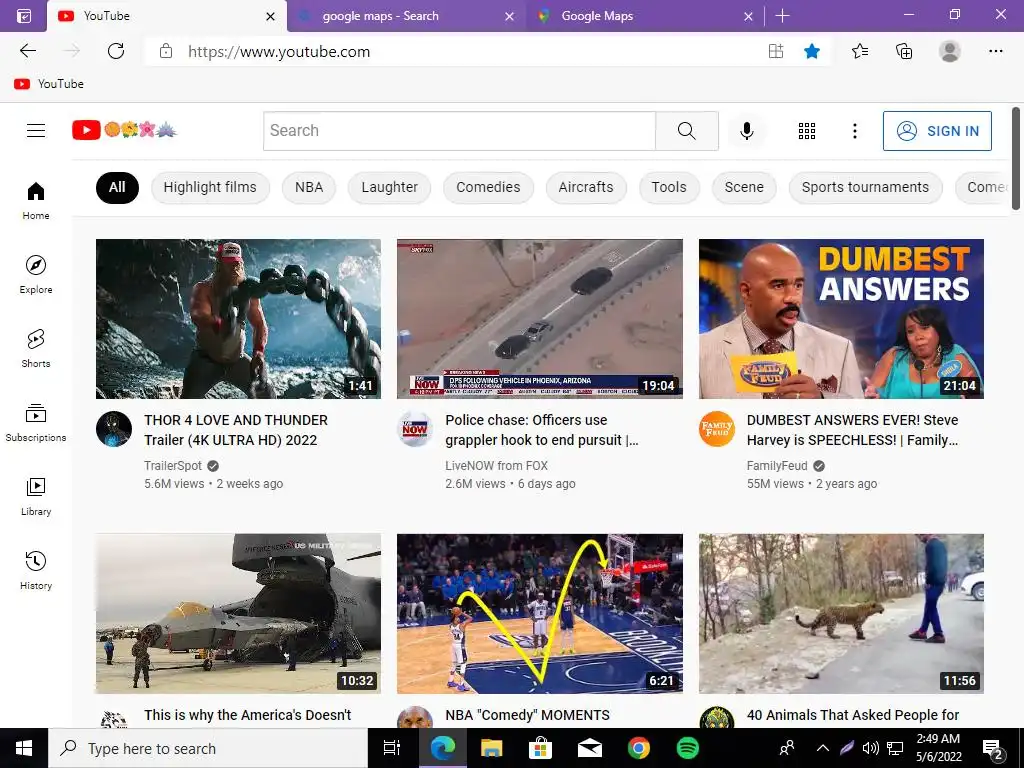This screenshot has width=1024, height=768.
Task: Click the TrailerSpot channel avatar
Action: point(114,429)
